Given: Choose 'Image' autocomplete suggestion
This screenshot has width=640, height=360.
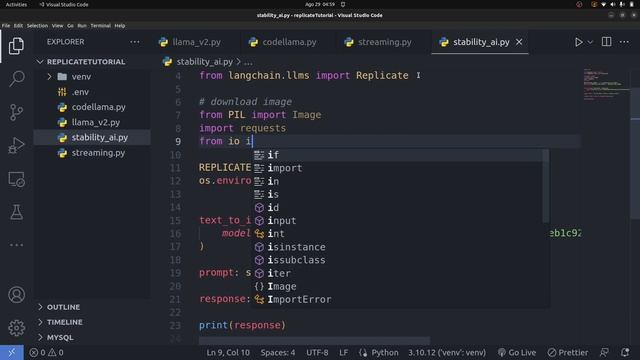Looking at the screenshot, I should click(397, 287).
